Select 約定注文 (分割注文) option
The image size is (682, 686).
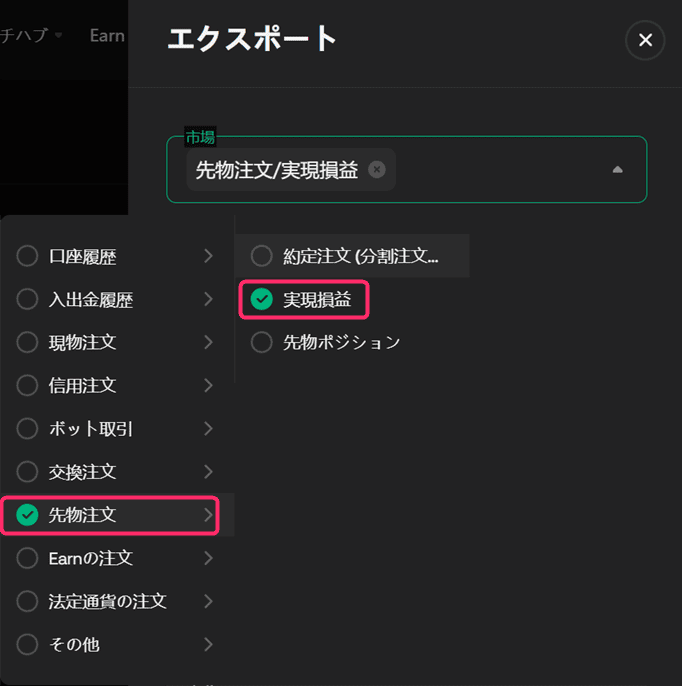point(360,256)
